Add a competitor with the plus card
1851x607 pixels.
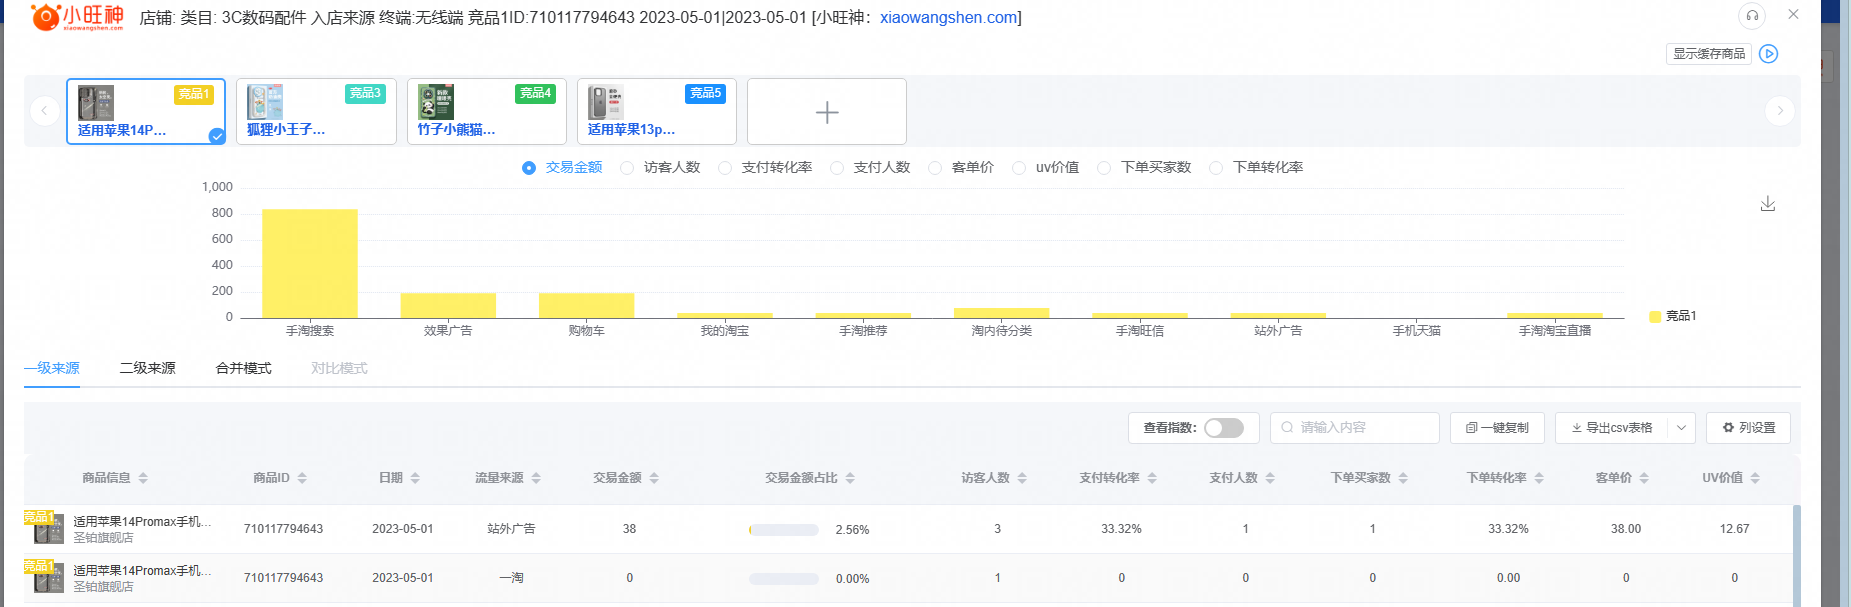(x=826, y=112)
